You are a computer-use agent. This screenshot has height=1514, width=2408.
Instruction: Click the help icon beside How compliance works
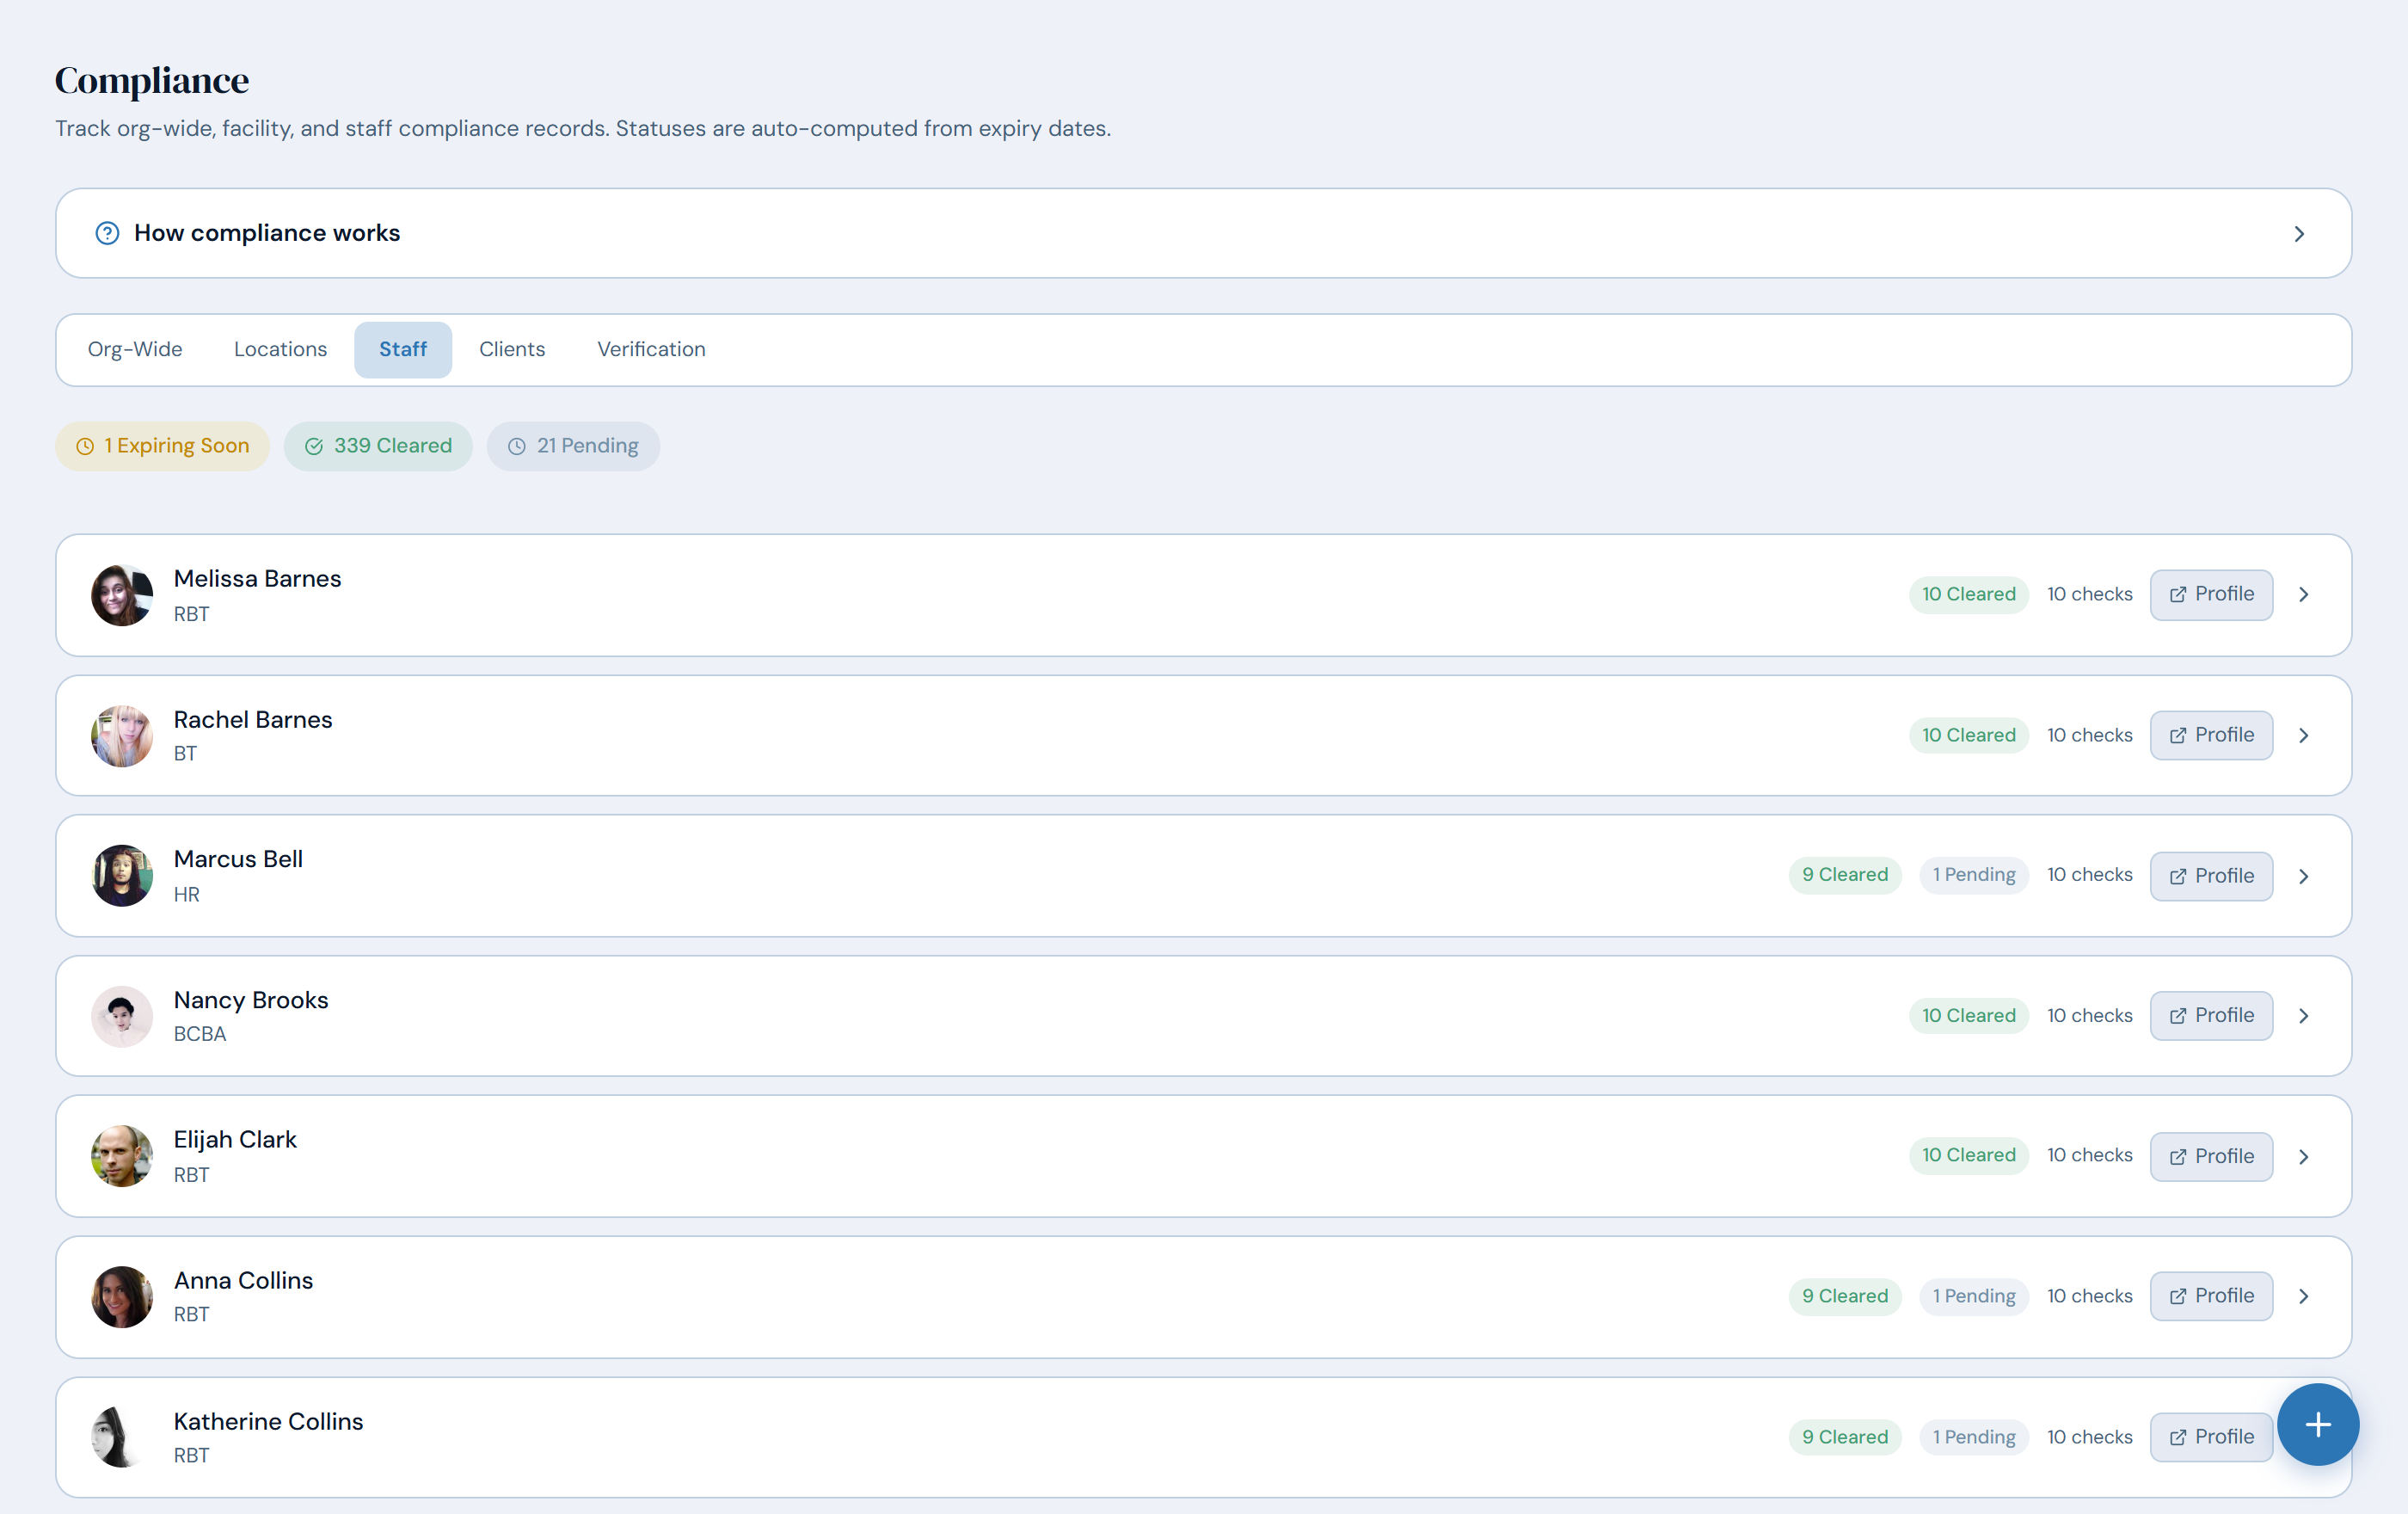pos(107,233)
